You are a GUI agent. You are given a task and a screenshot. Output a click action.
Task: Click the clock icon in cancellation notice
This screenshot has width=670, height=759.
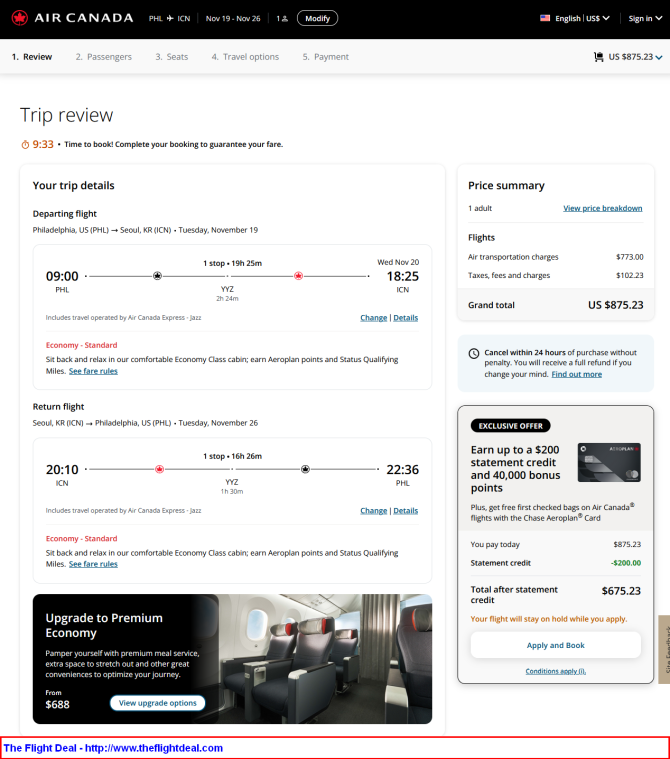tap(474, 353)
